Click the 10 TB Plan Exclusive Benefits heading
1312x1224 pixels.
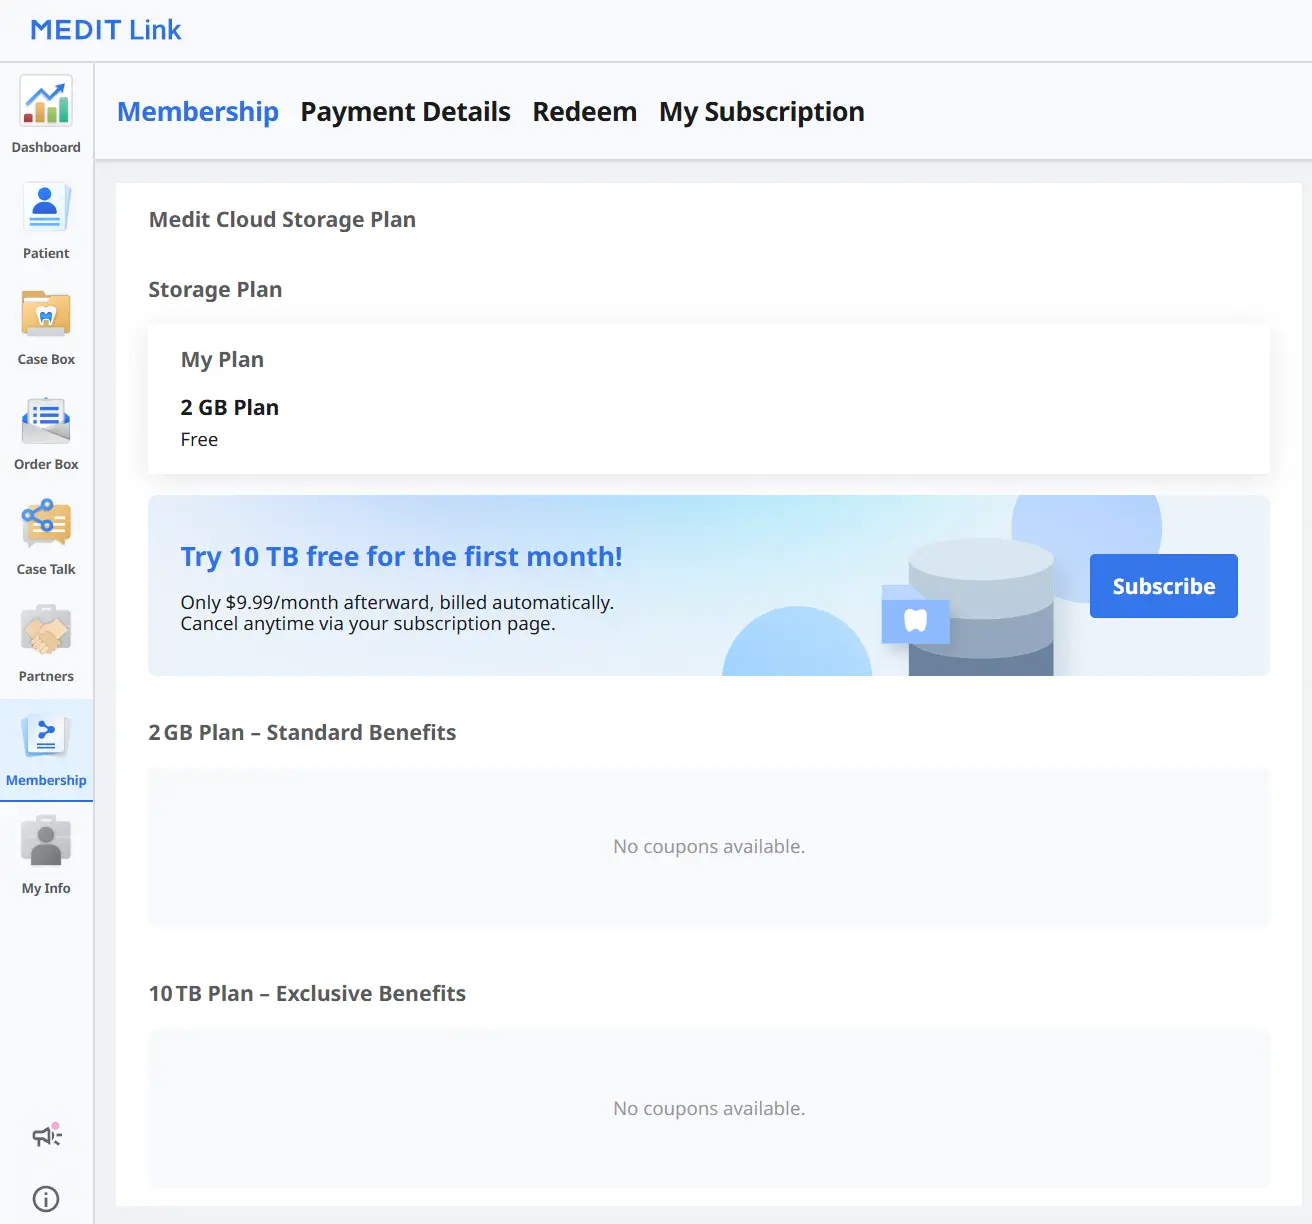(307, 994)
